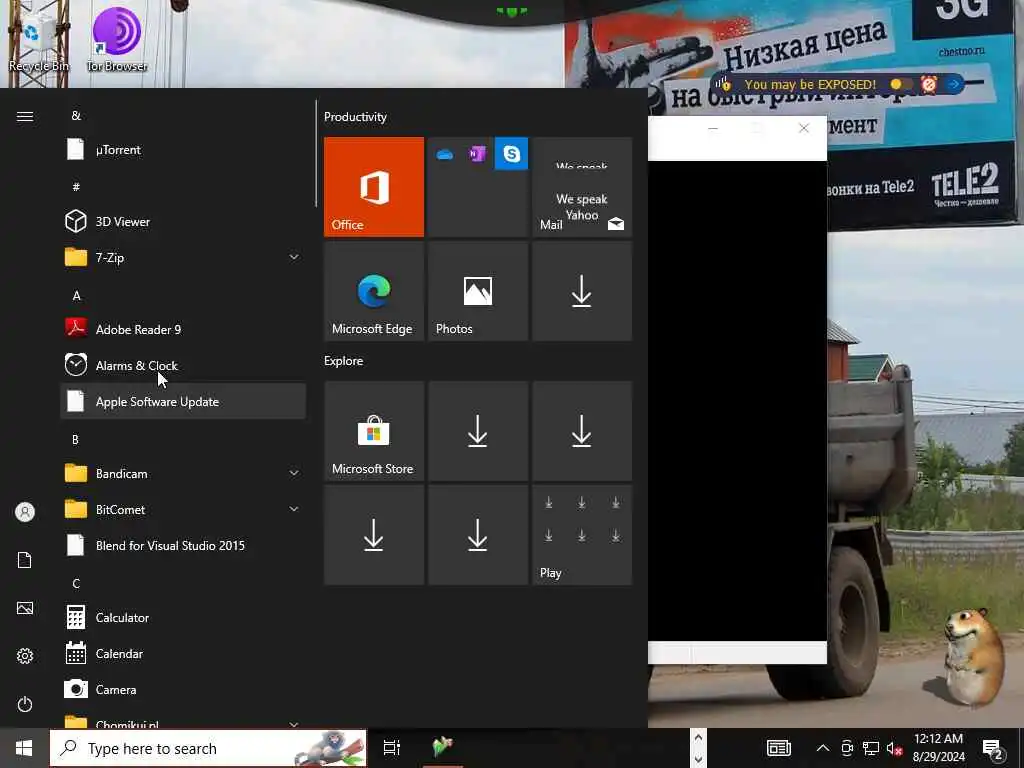
Task: Click the taskbar scroll up arrow
Action: [698, 738]
